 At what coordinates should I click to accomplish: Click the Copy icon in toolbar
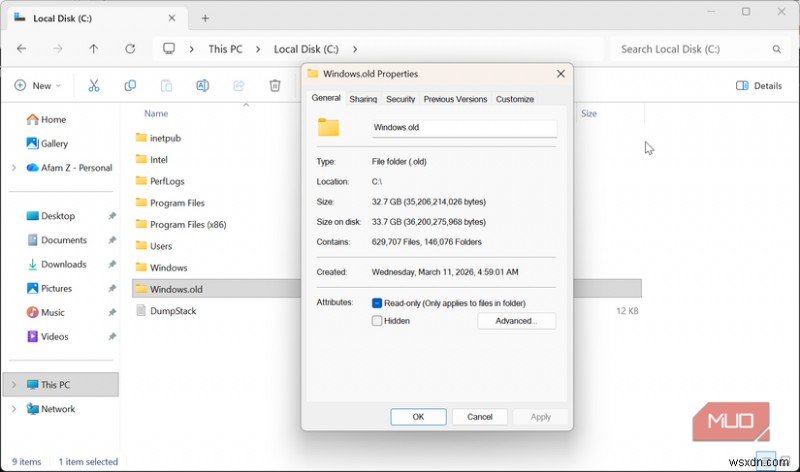pyautogui.click(x=130, y=86)
